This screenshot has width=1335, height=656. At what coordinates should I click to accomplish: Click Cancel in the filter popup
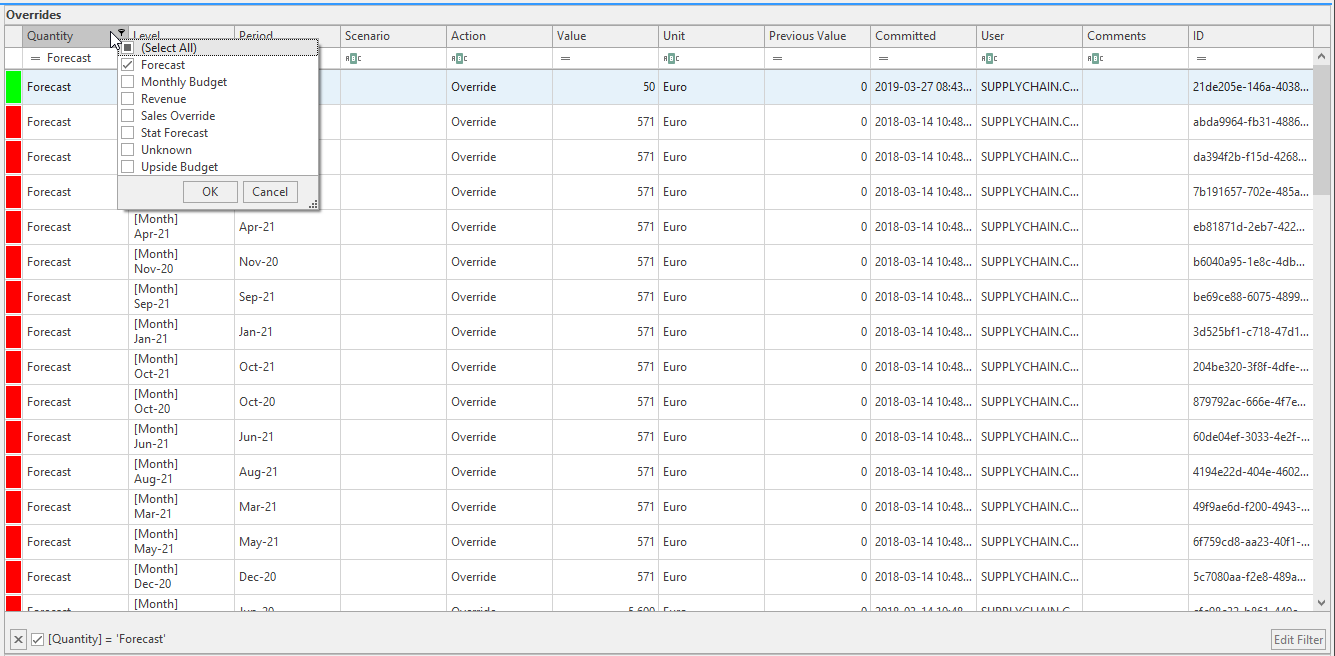270,192
